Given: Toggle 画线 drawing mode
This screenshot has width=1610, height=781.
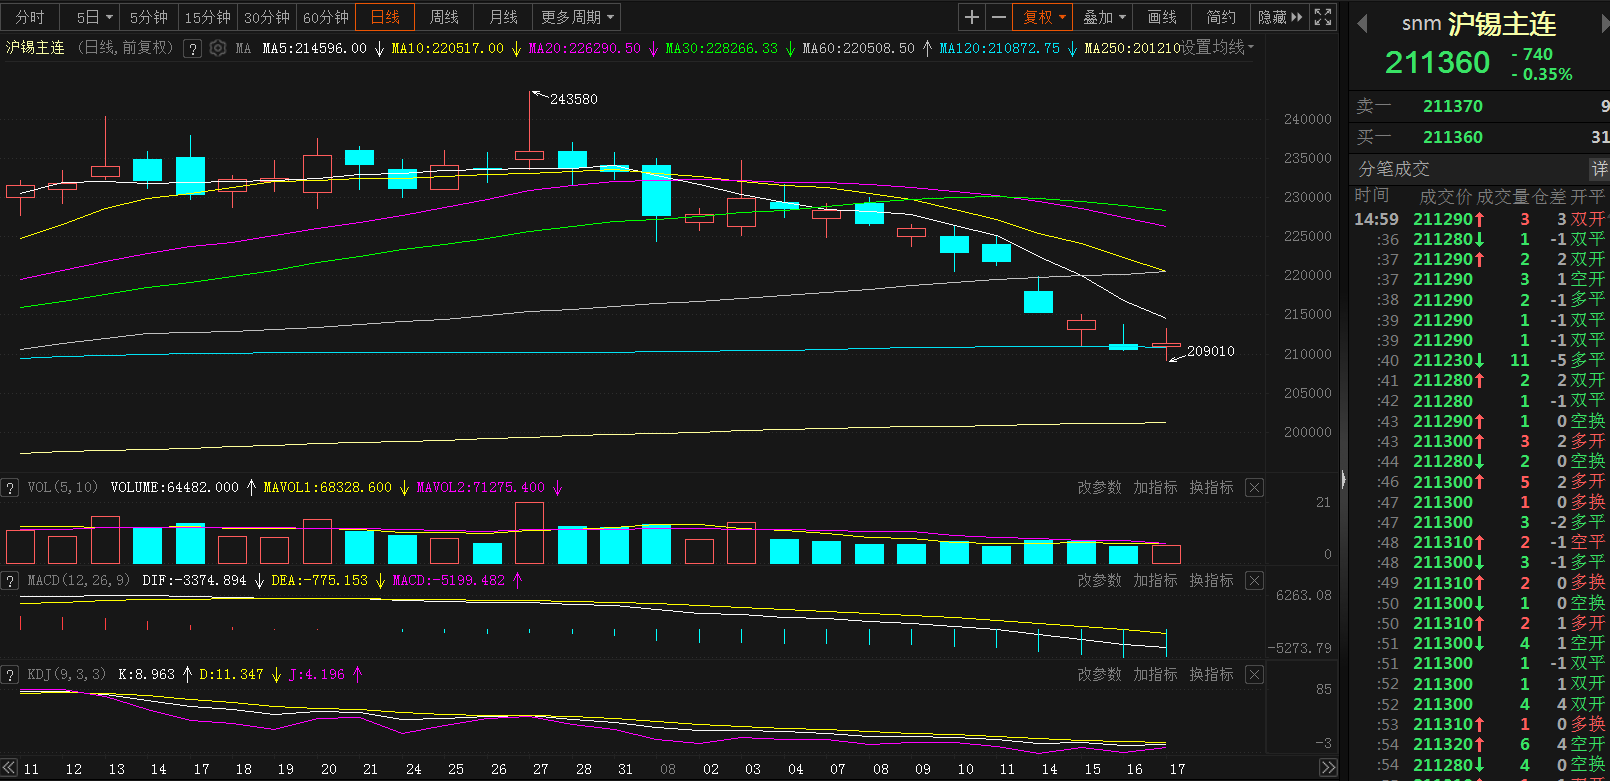Looking at the screenshot, I should [x=1162, y=17].
